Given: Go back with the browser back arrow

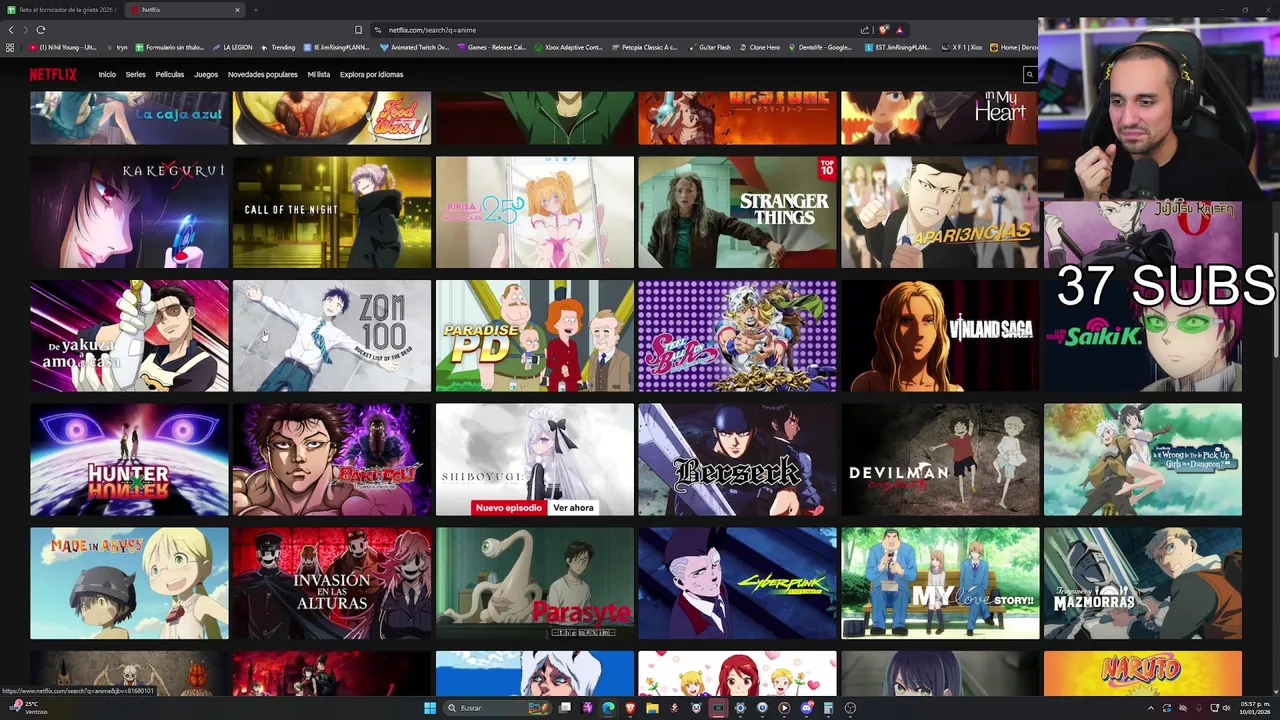Looking at the screenshot, I should point(11,30).
